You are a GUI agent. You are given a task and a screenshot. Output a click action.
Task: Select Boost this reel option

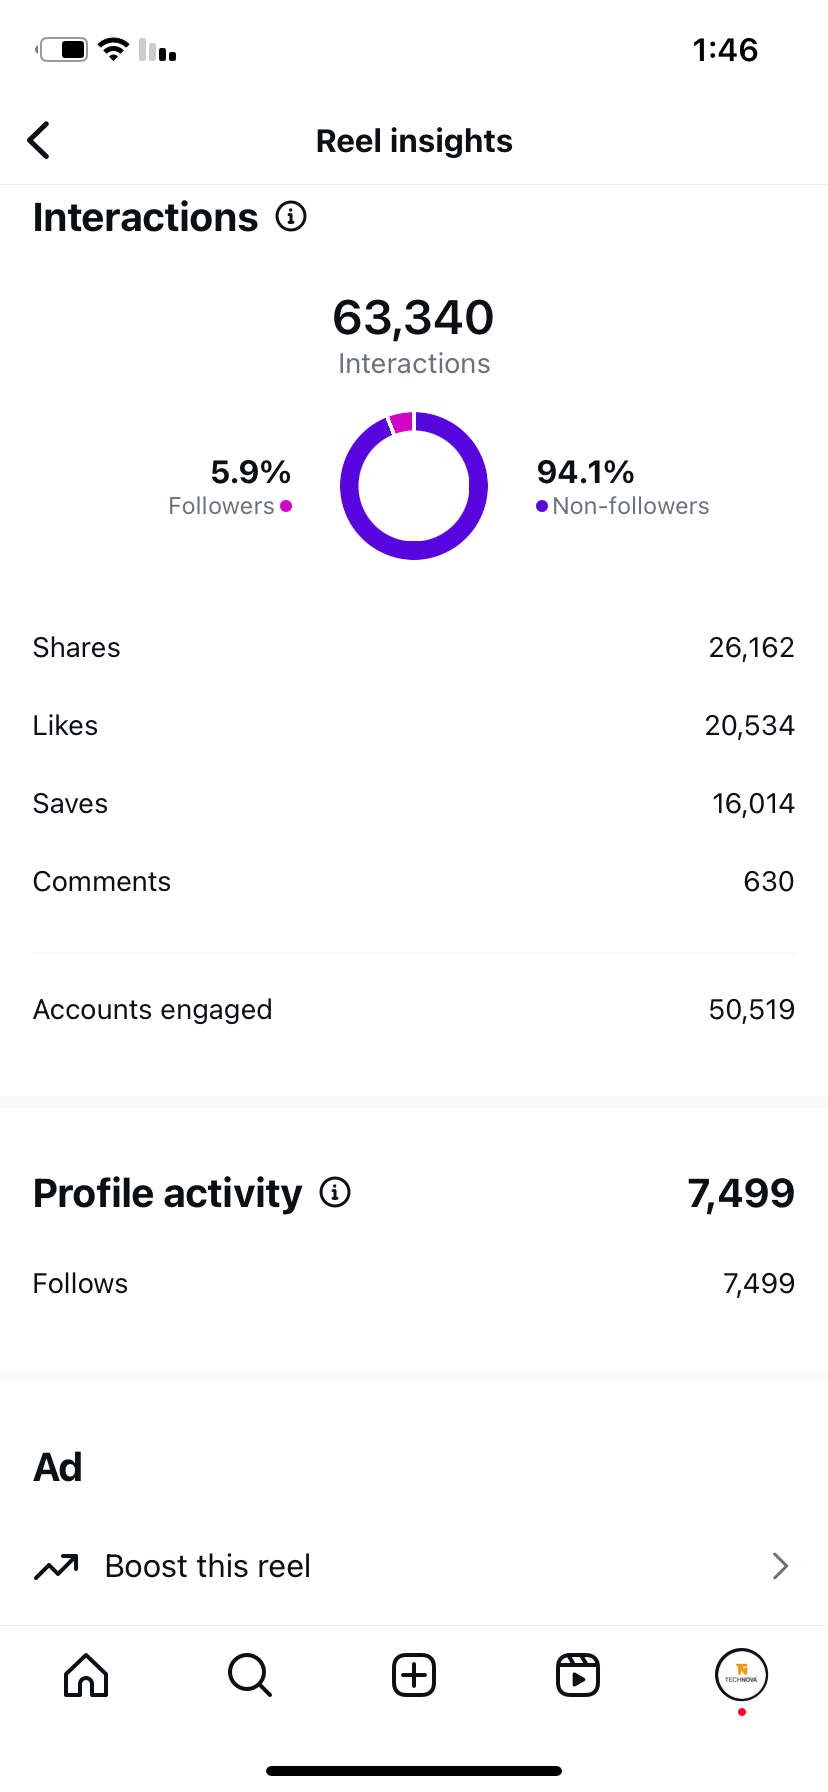click(414, 1566)
